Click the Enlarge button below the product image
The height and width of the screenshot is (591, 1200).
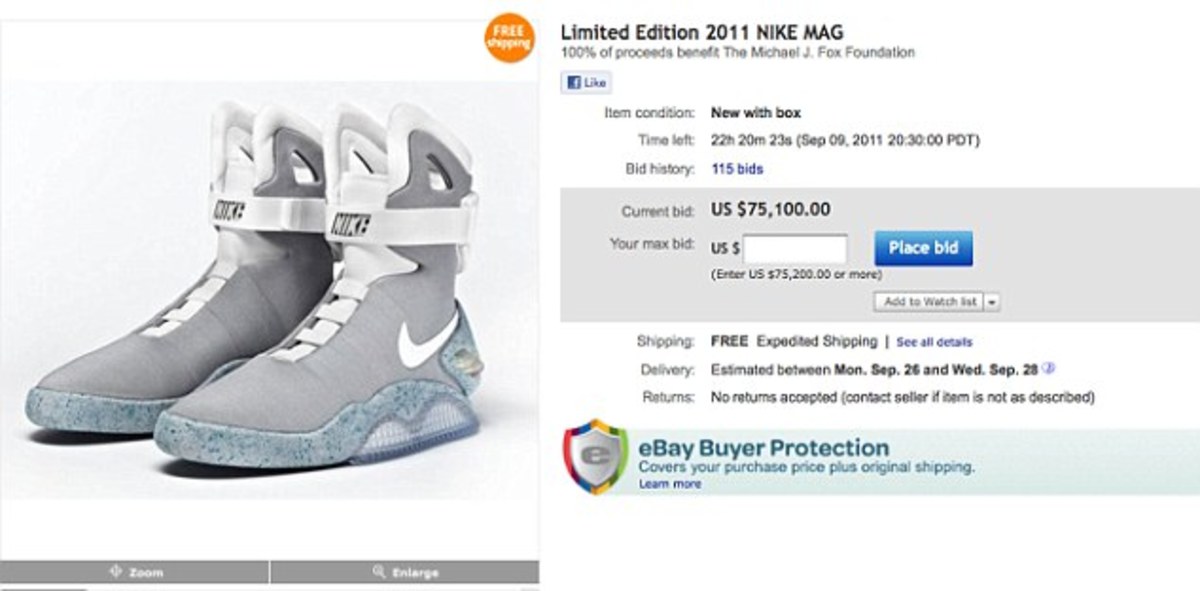click(404, 572)
